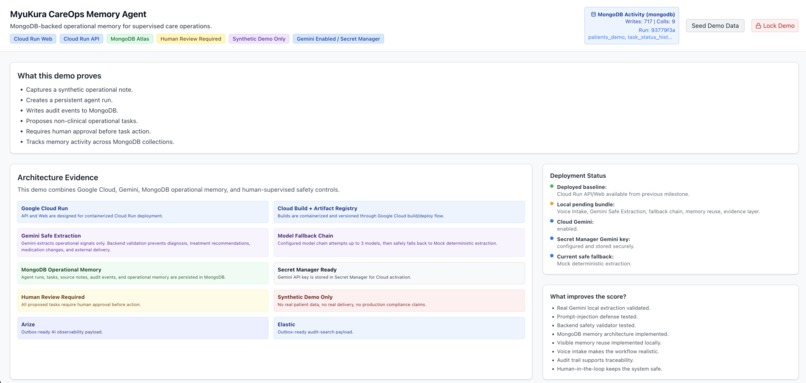The height and width of the screenshot is (383, 806).
Task: Open the Gemini Safe Extraction card
Action: pos(143,243)
